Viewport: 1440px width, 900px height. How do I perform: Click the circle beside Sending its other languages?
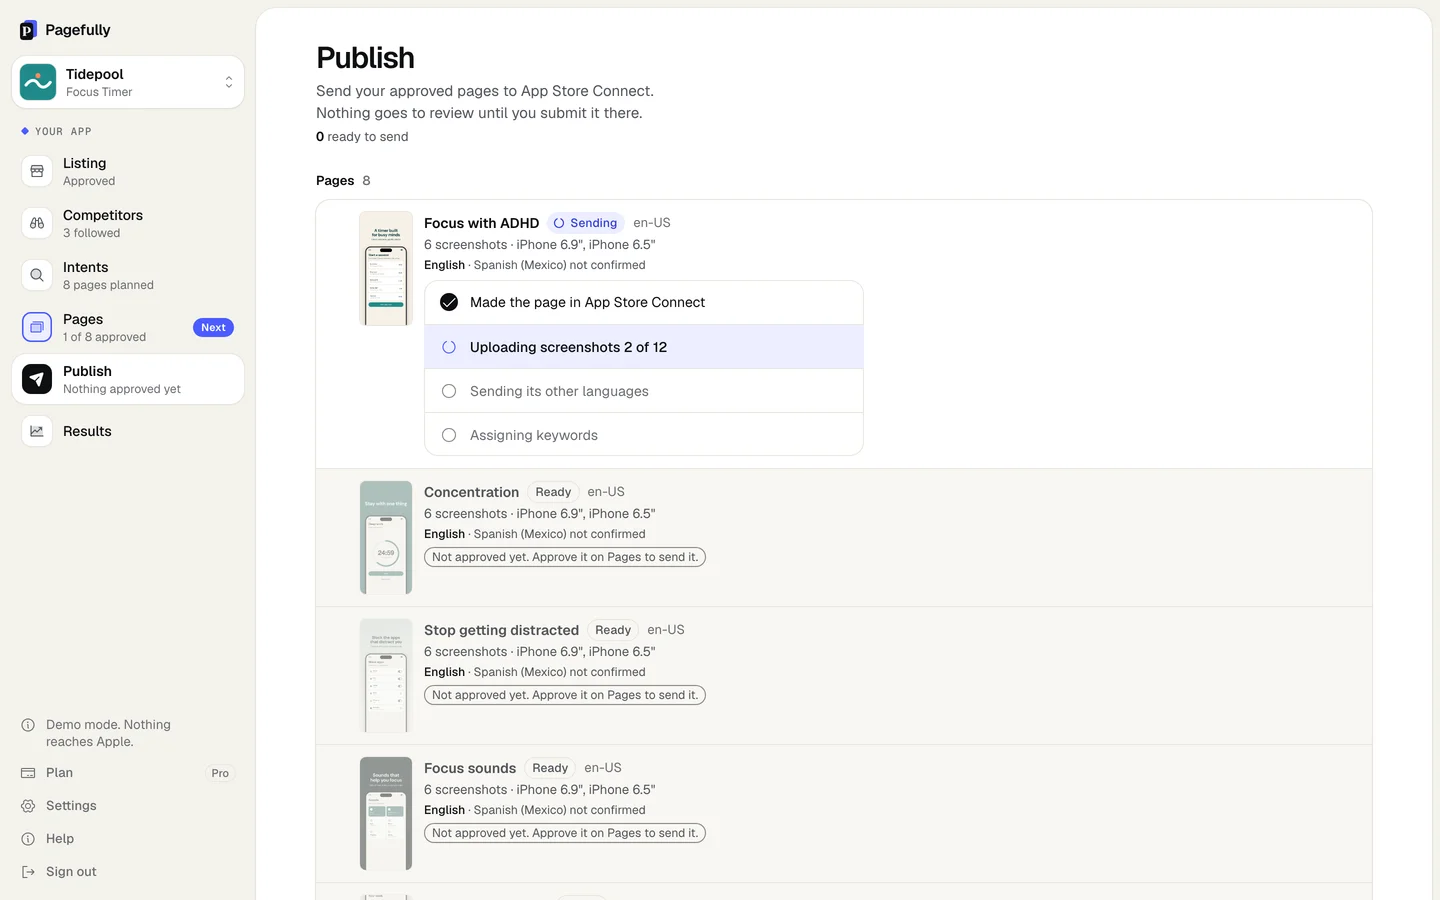(x=449, y=391)
